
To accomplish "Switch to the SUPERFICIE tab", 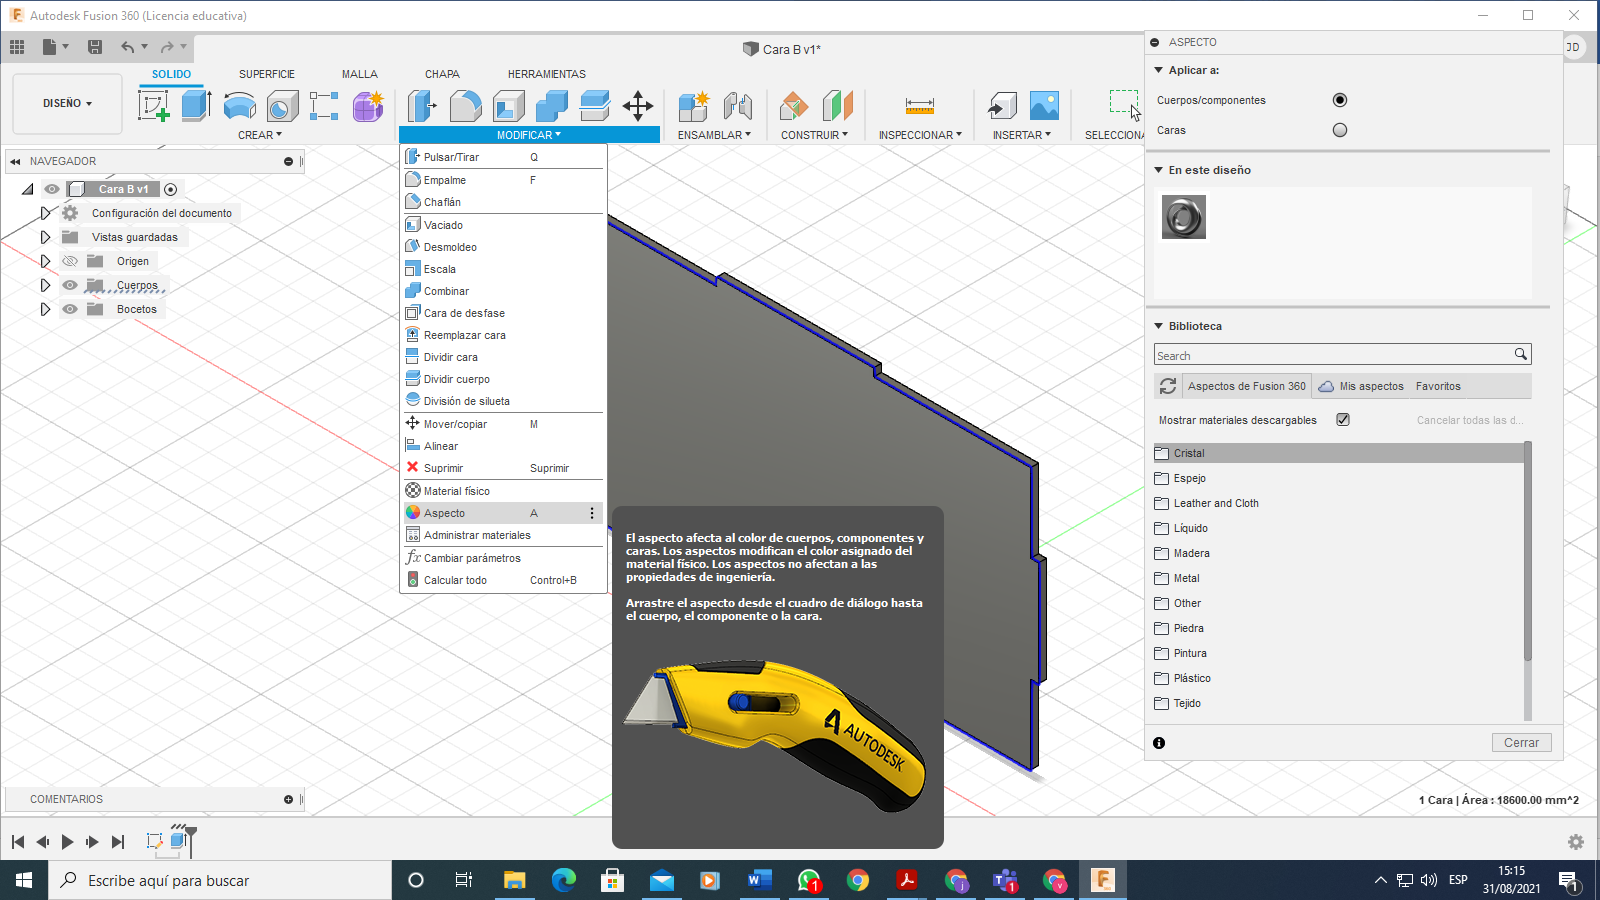I will [266, 74].
